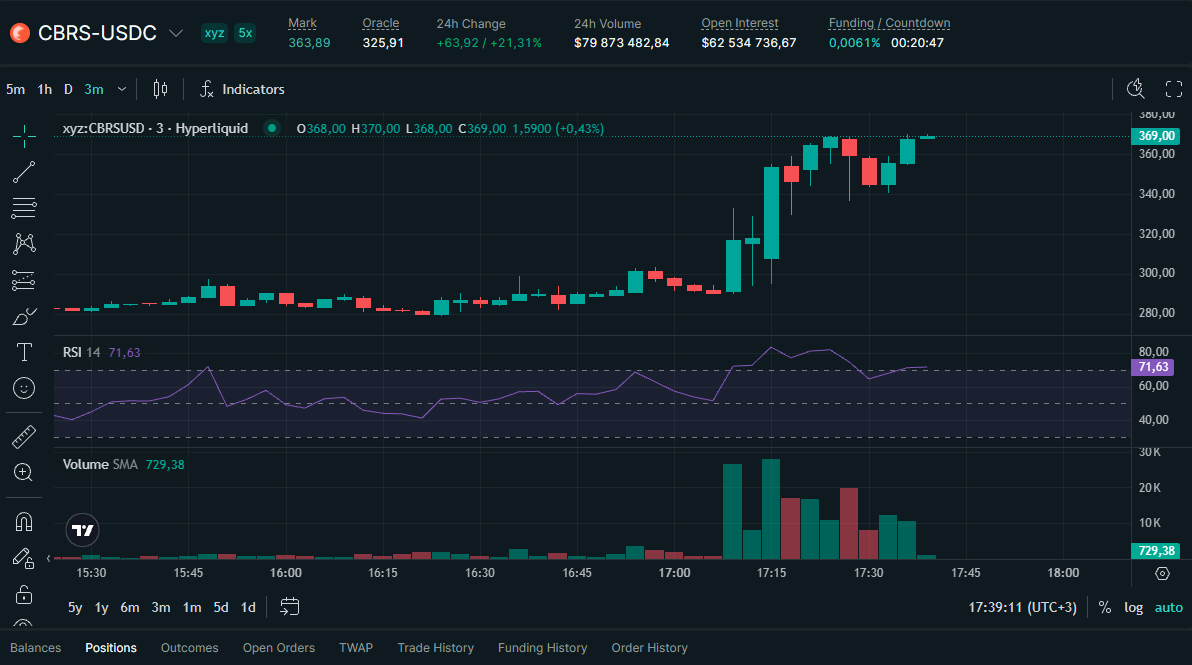Select the active 3m timeframe
This screenshot has height=665, width=1192.
pos(94,89)
